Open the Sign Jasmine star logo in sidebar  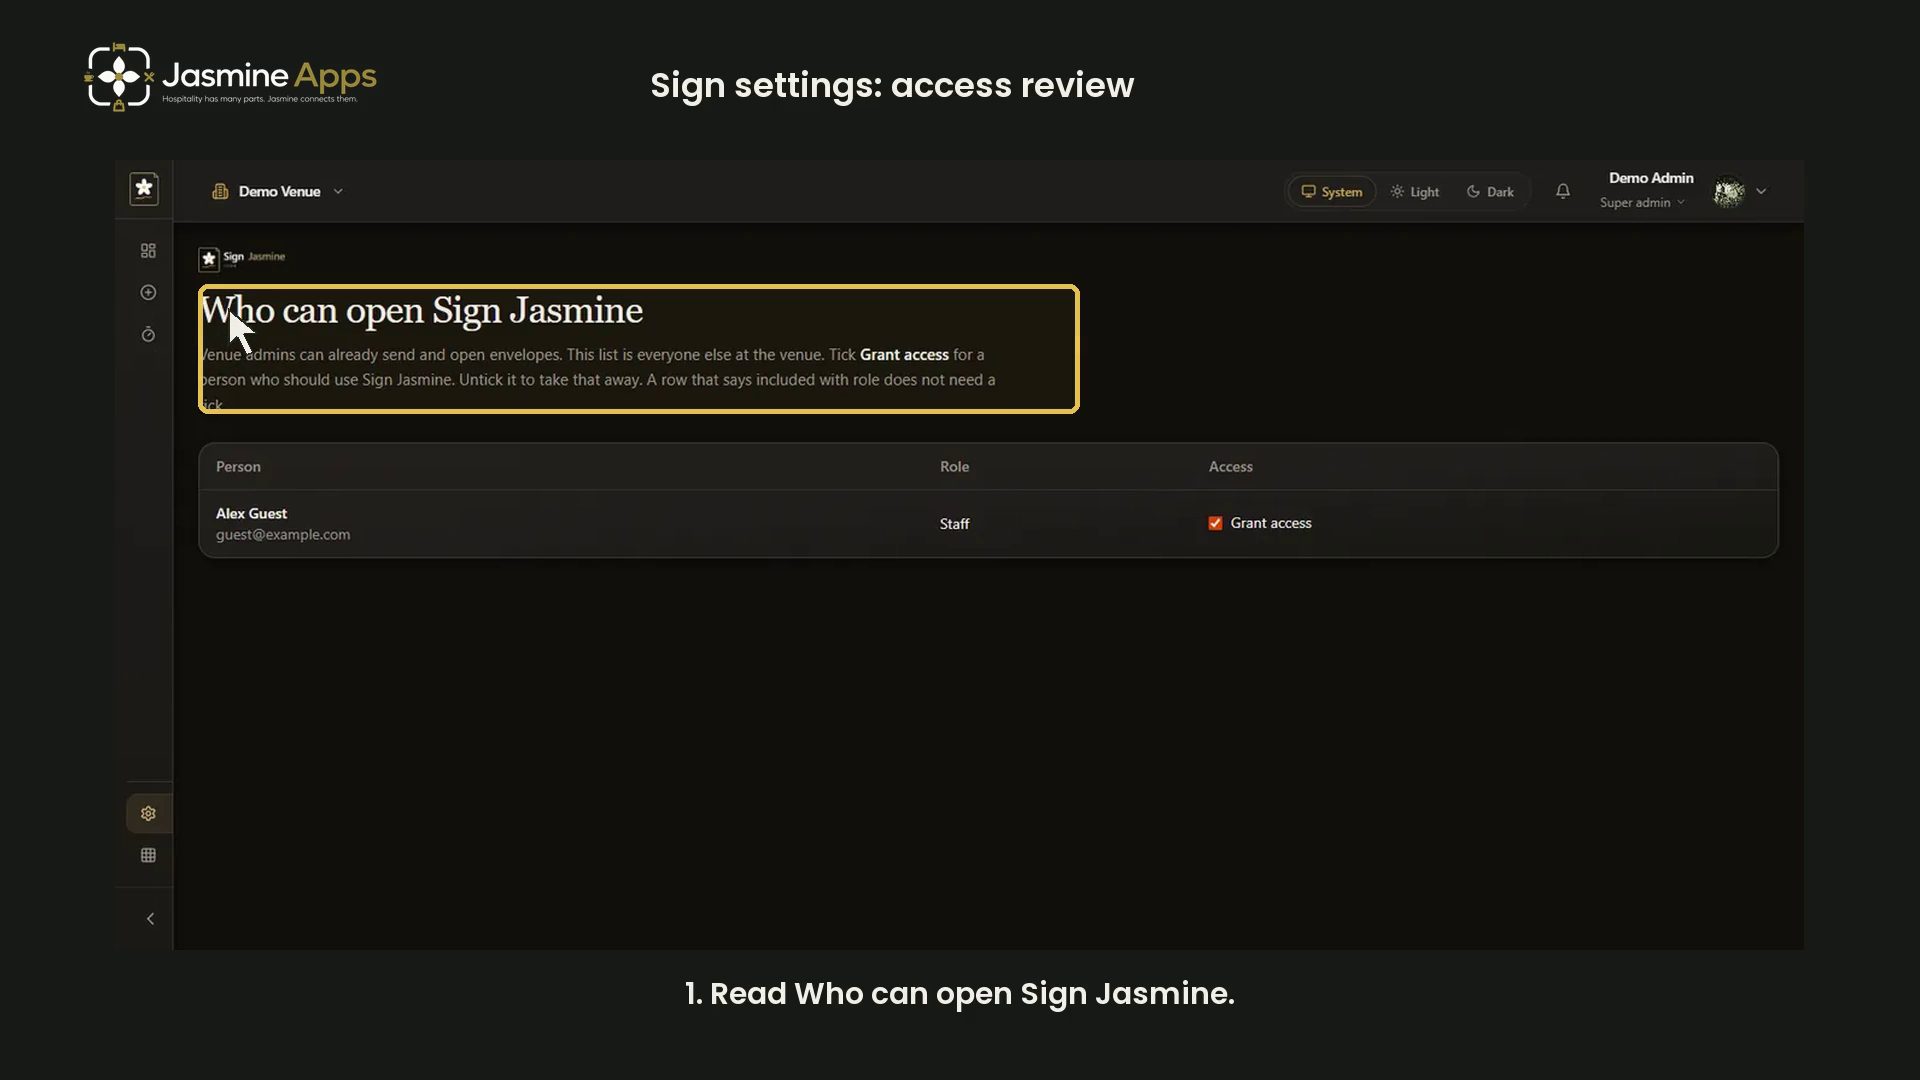pos(144,189)
